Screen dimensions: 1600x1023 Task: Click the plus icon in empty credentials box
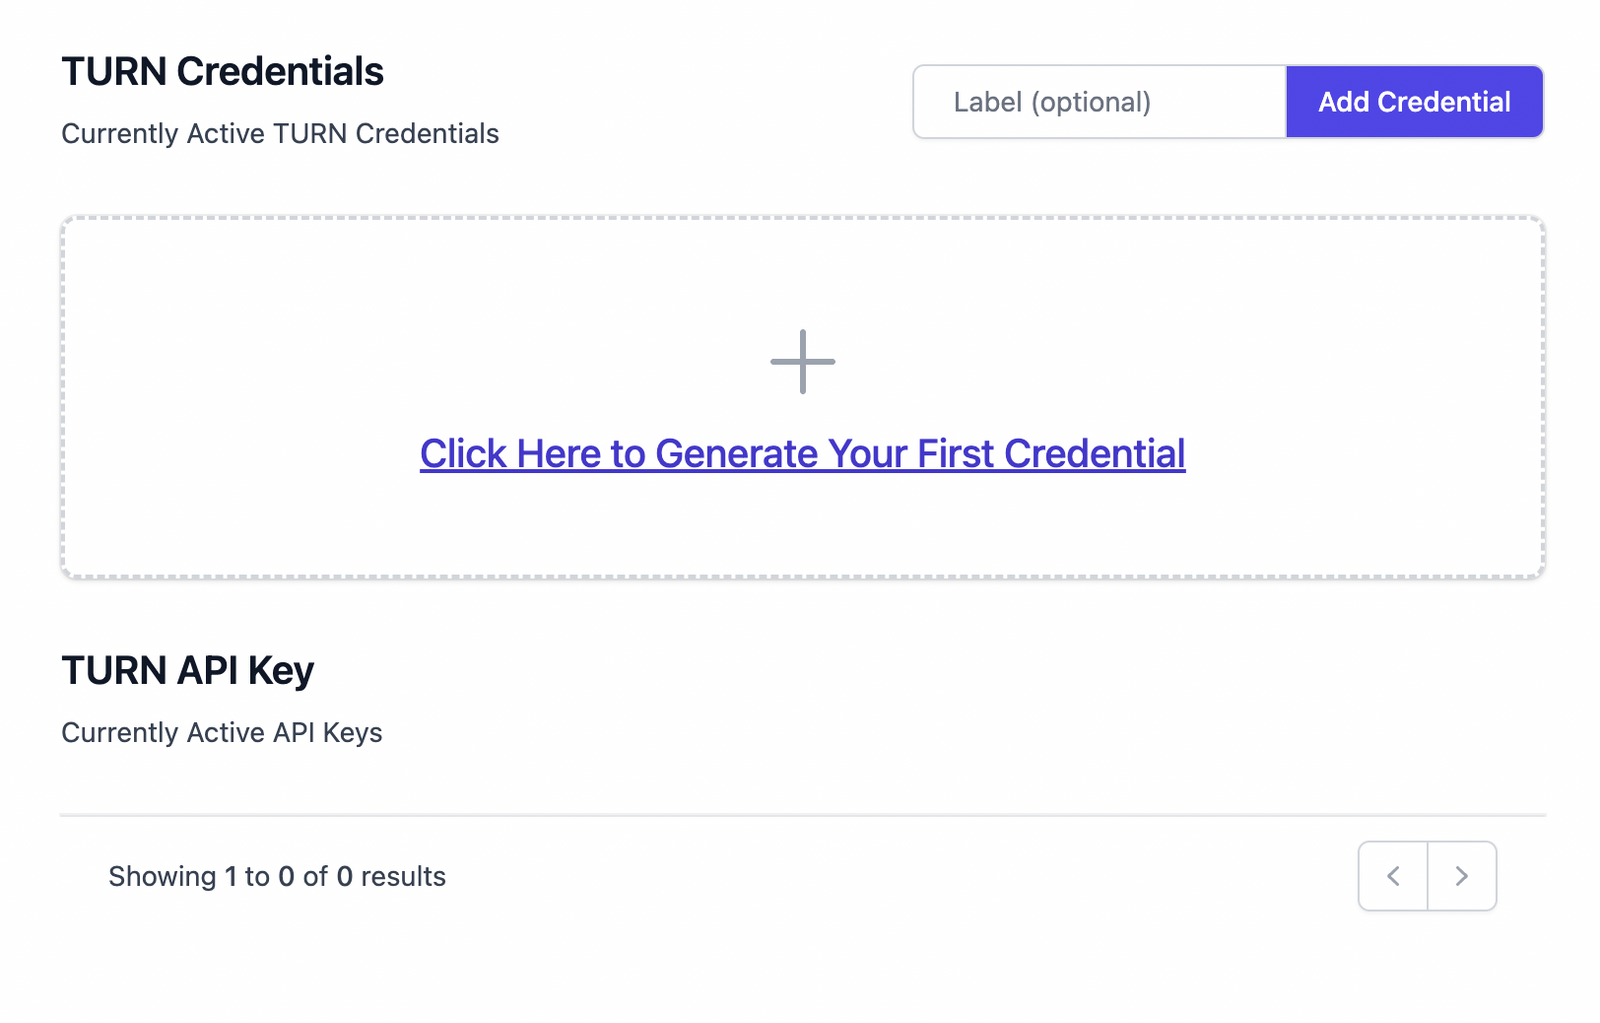pos(802,362)
